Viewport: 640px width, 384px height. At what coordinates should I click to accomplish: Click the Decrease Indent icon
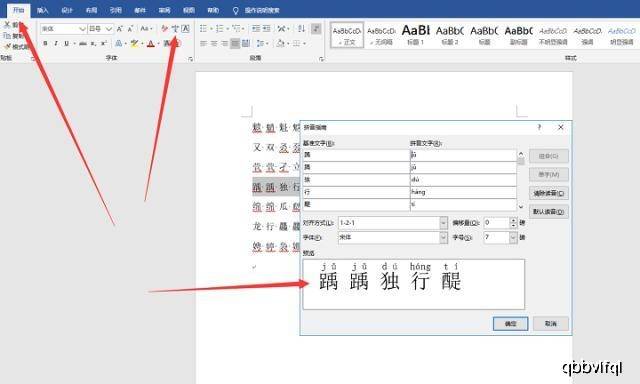[256, 29]
